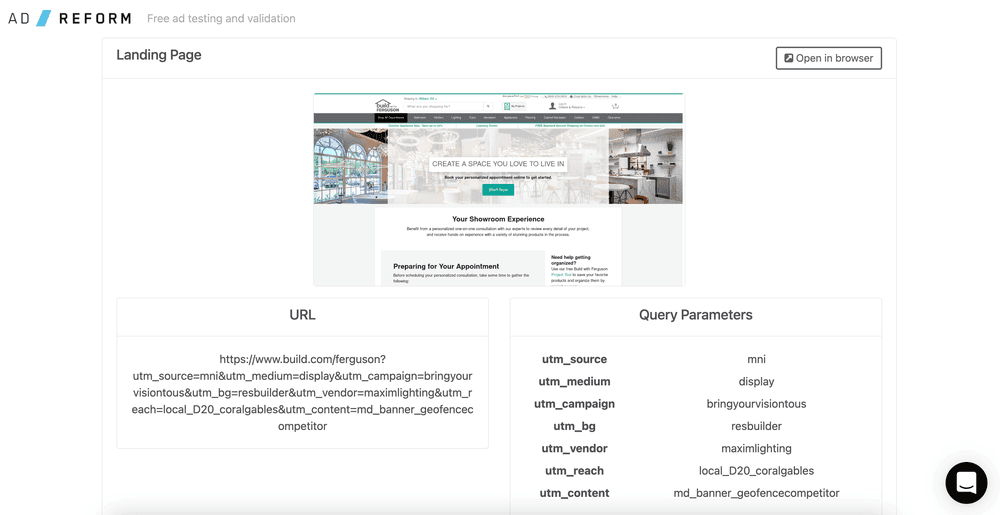Click the 'Free ad testing and validation' tagline
Screen dimensions: 1000x515
221,18
